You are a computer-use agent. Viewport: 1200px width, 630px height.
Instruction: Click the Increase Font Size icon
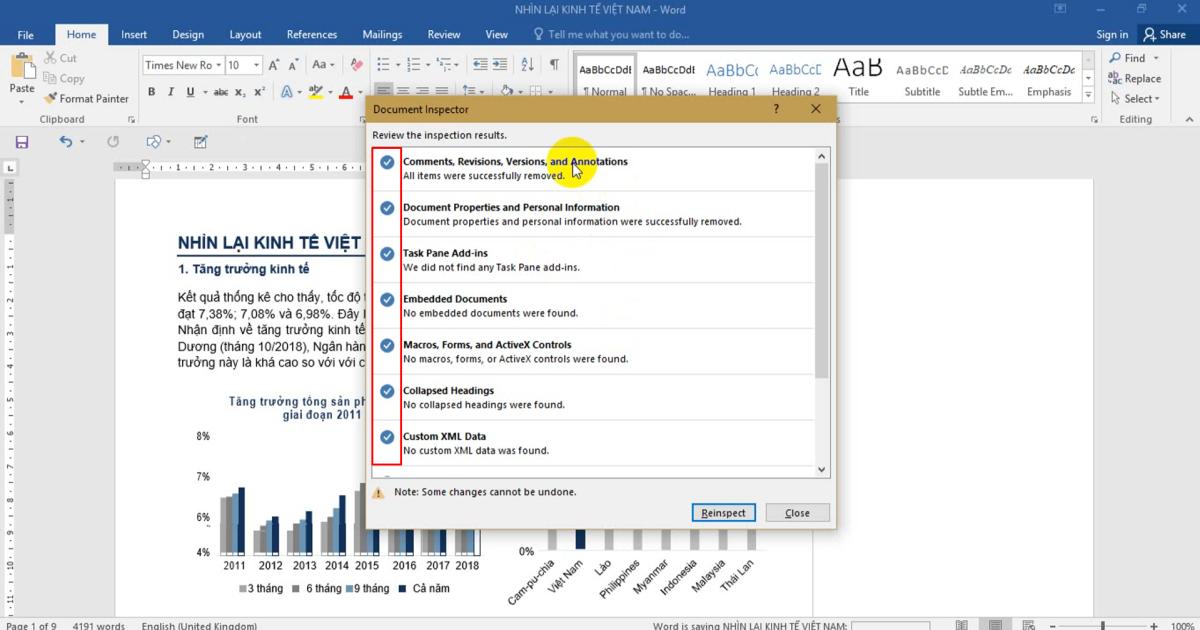273,63
